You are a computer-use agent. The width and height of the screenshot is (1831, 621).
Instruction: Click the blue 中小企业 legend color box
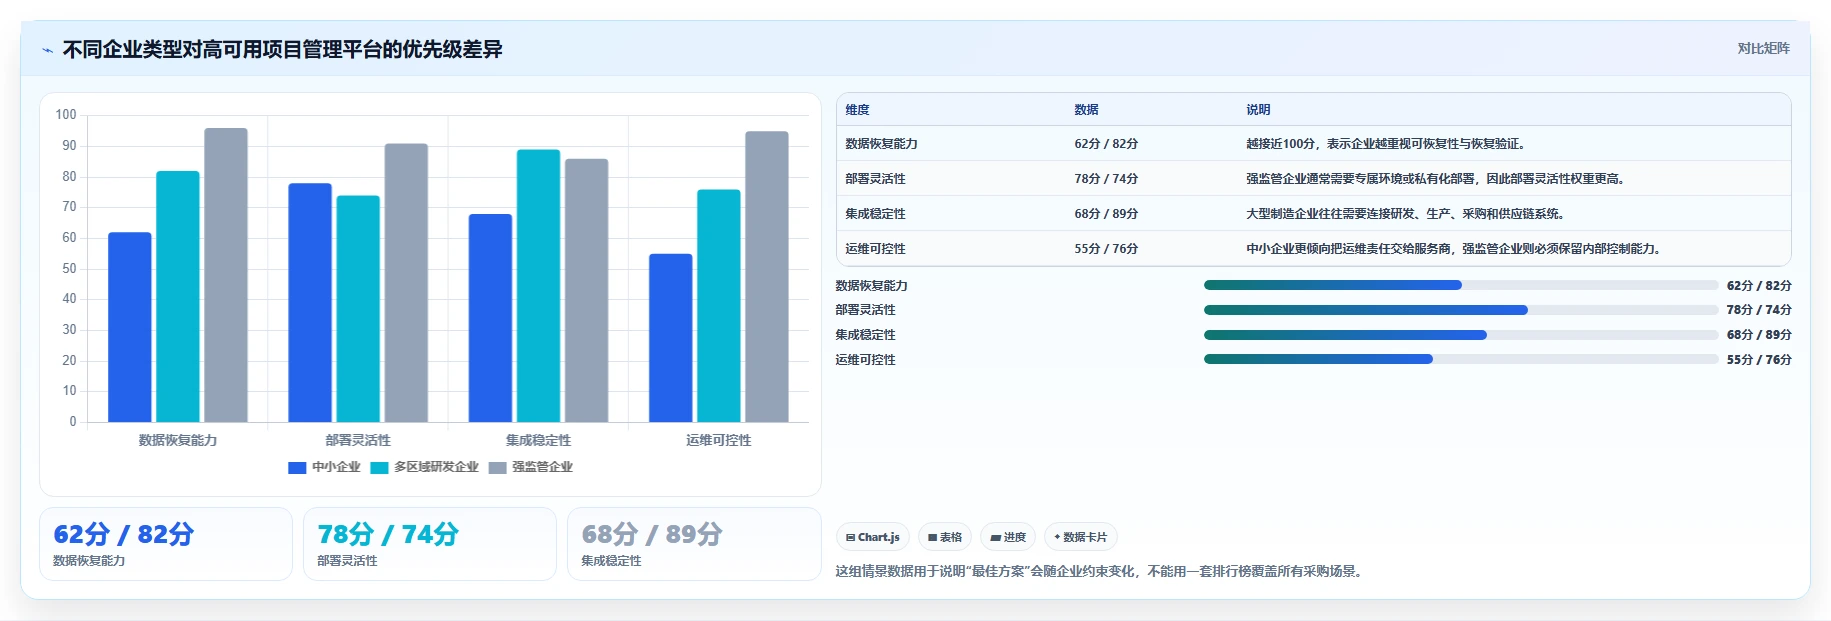(x=297, y=468)
